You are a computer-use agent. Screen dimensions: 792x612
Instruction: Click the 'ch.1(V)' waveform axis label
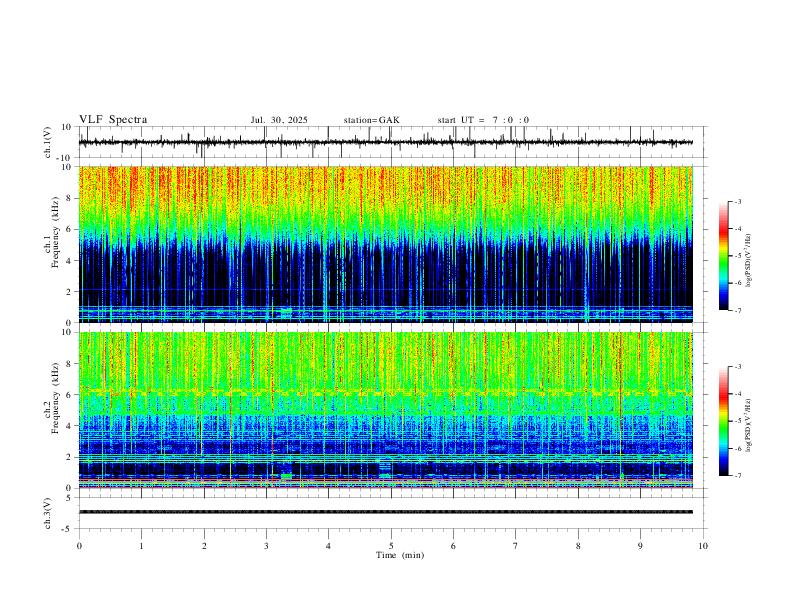click(48, 142)
